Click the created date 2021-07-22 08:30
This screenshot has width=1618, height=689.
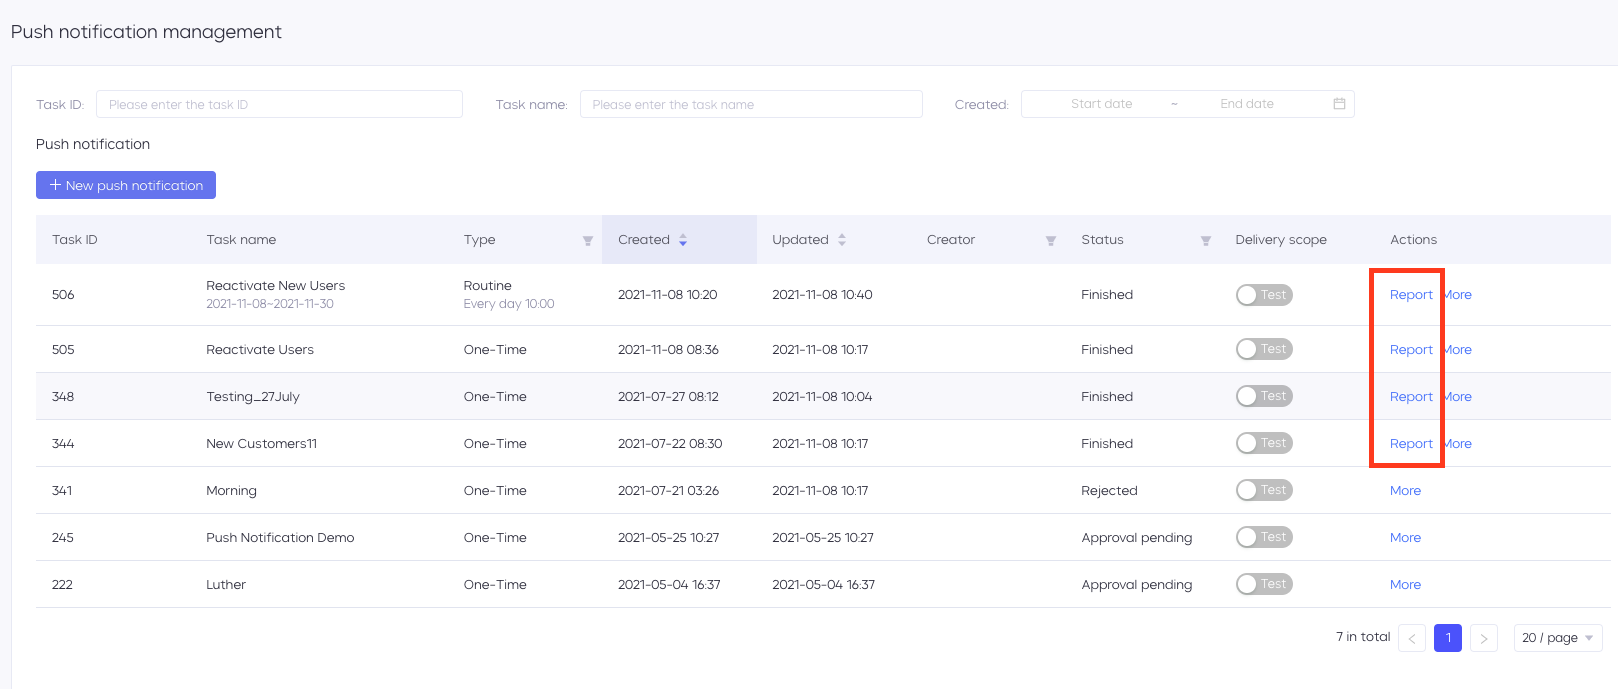click(x=670, y=444)
